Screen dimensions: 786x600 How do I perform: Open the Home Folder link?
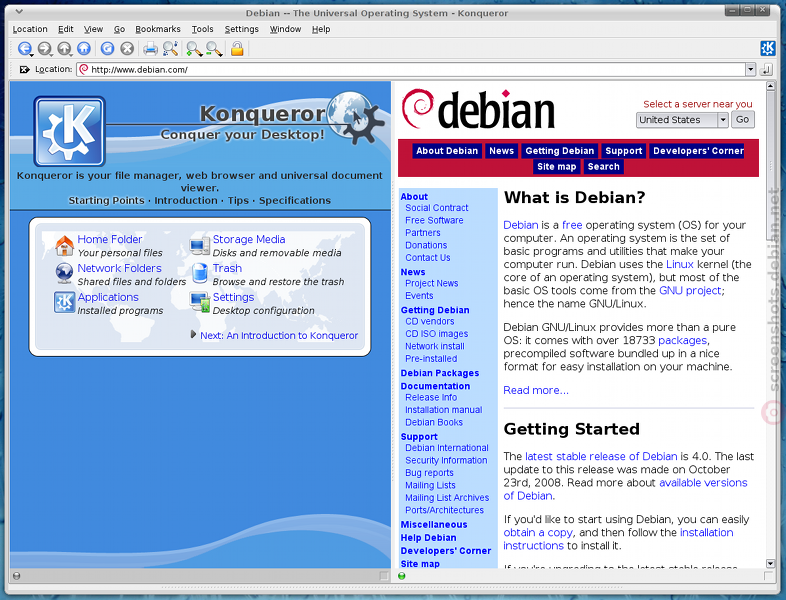pyautogui.click(x=110, y=239)
